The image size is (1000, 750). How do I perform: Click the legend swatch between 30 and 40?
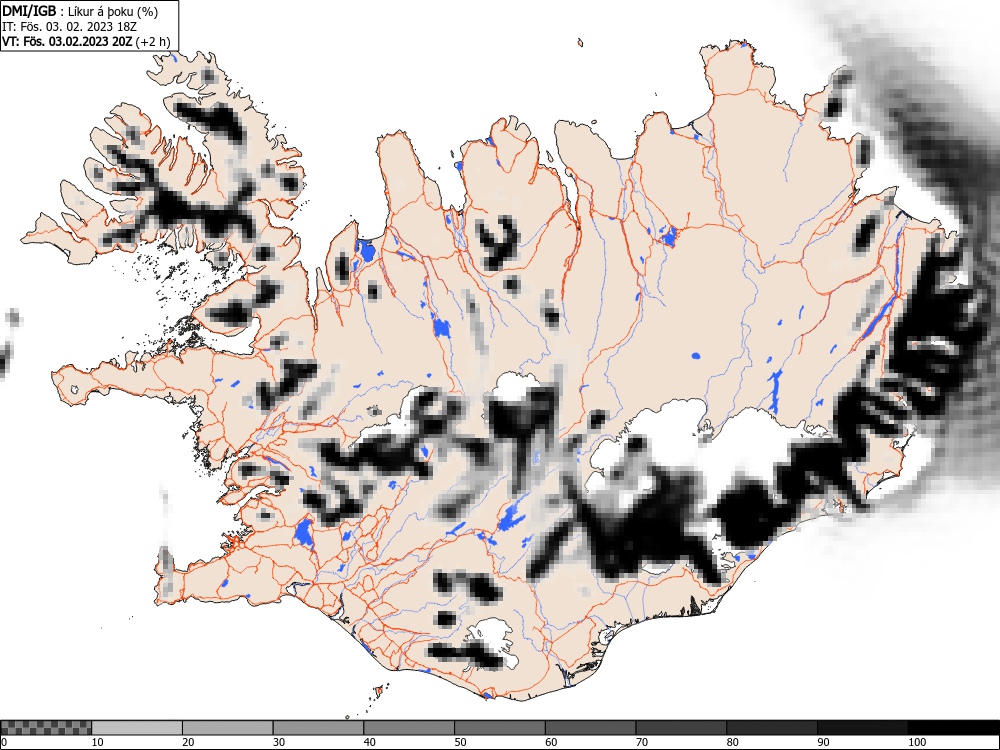tap(318, 728)
